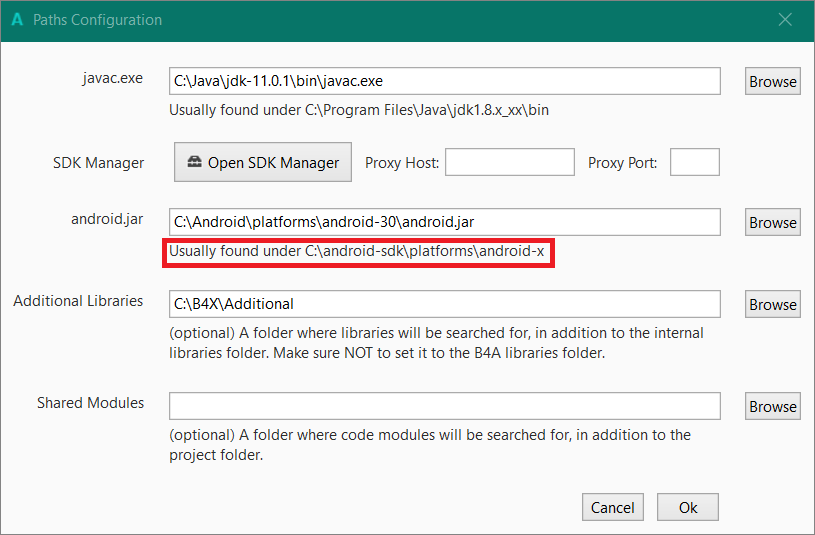Cancel the paths configuration changes

[x=612, y=508]
